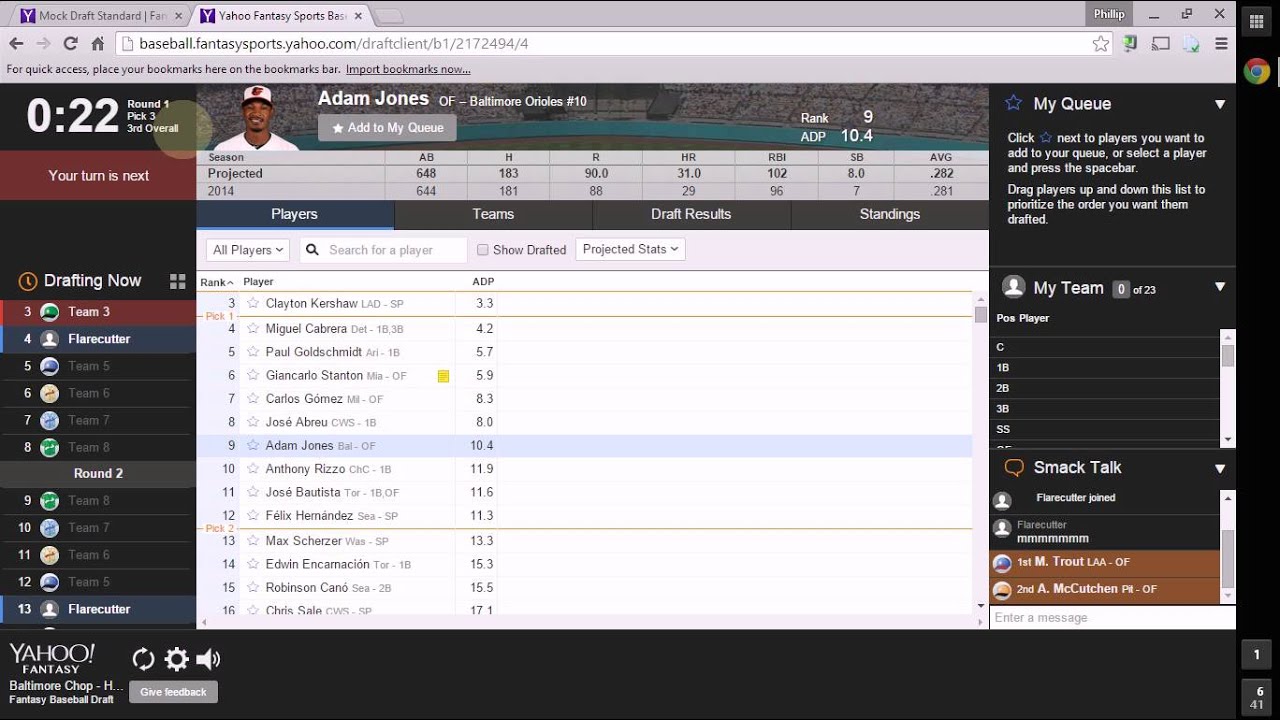Select Flarecutter pick 4 in draft order
Image resolution: width=1280 pixels, height=720 pixels.
[x=98, y=339]
